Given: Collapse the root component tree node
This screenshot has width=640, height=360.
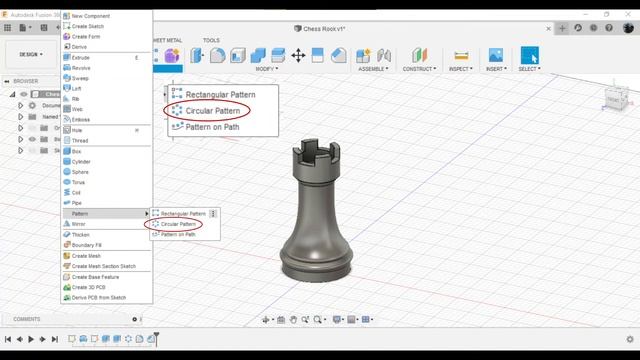Looking at the screenshot, I should 12,94.
